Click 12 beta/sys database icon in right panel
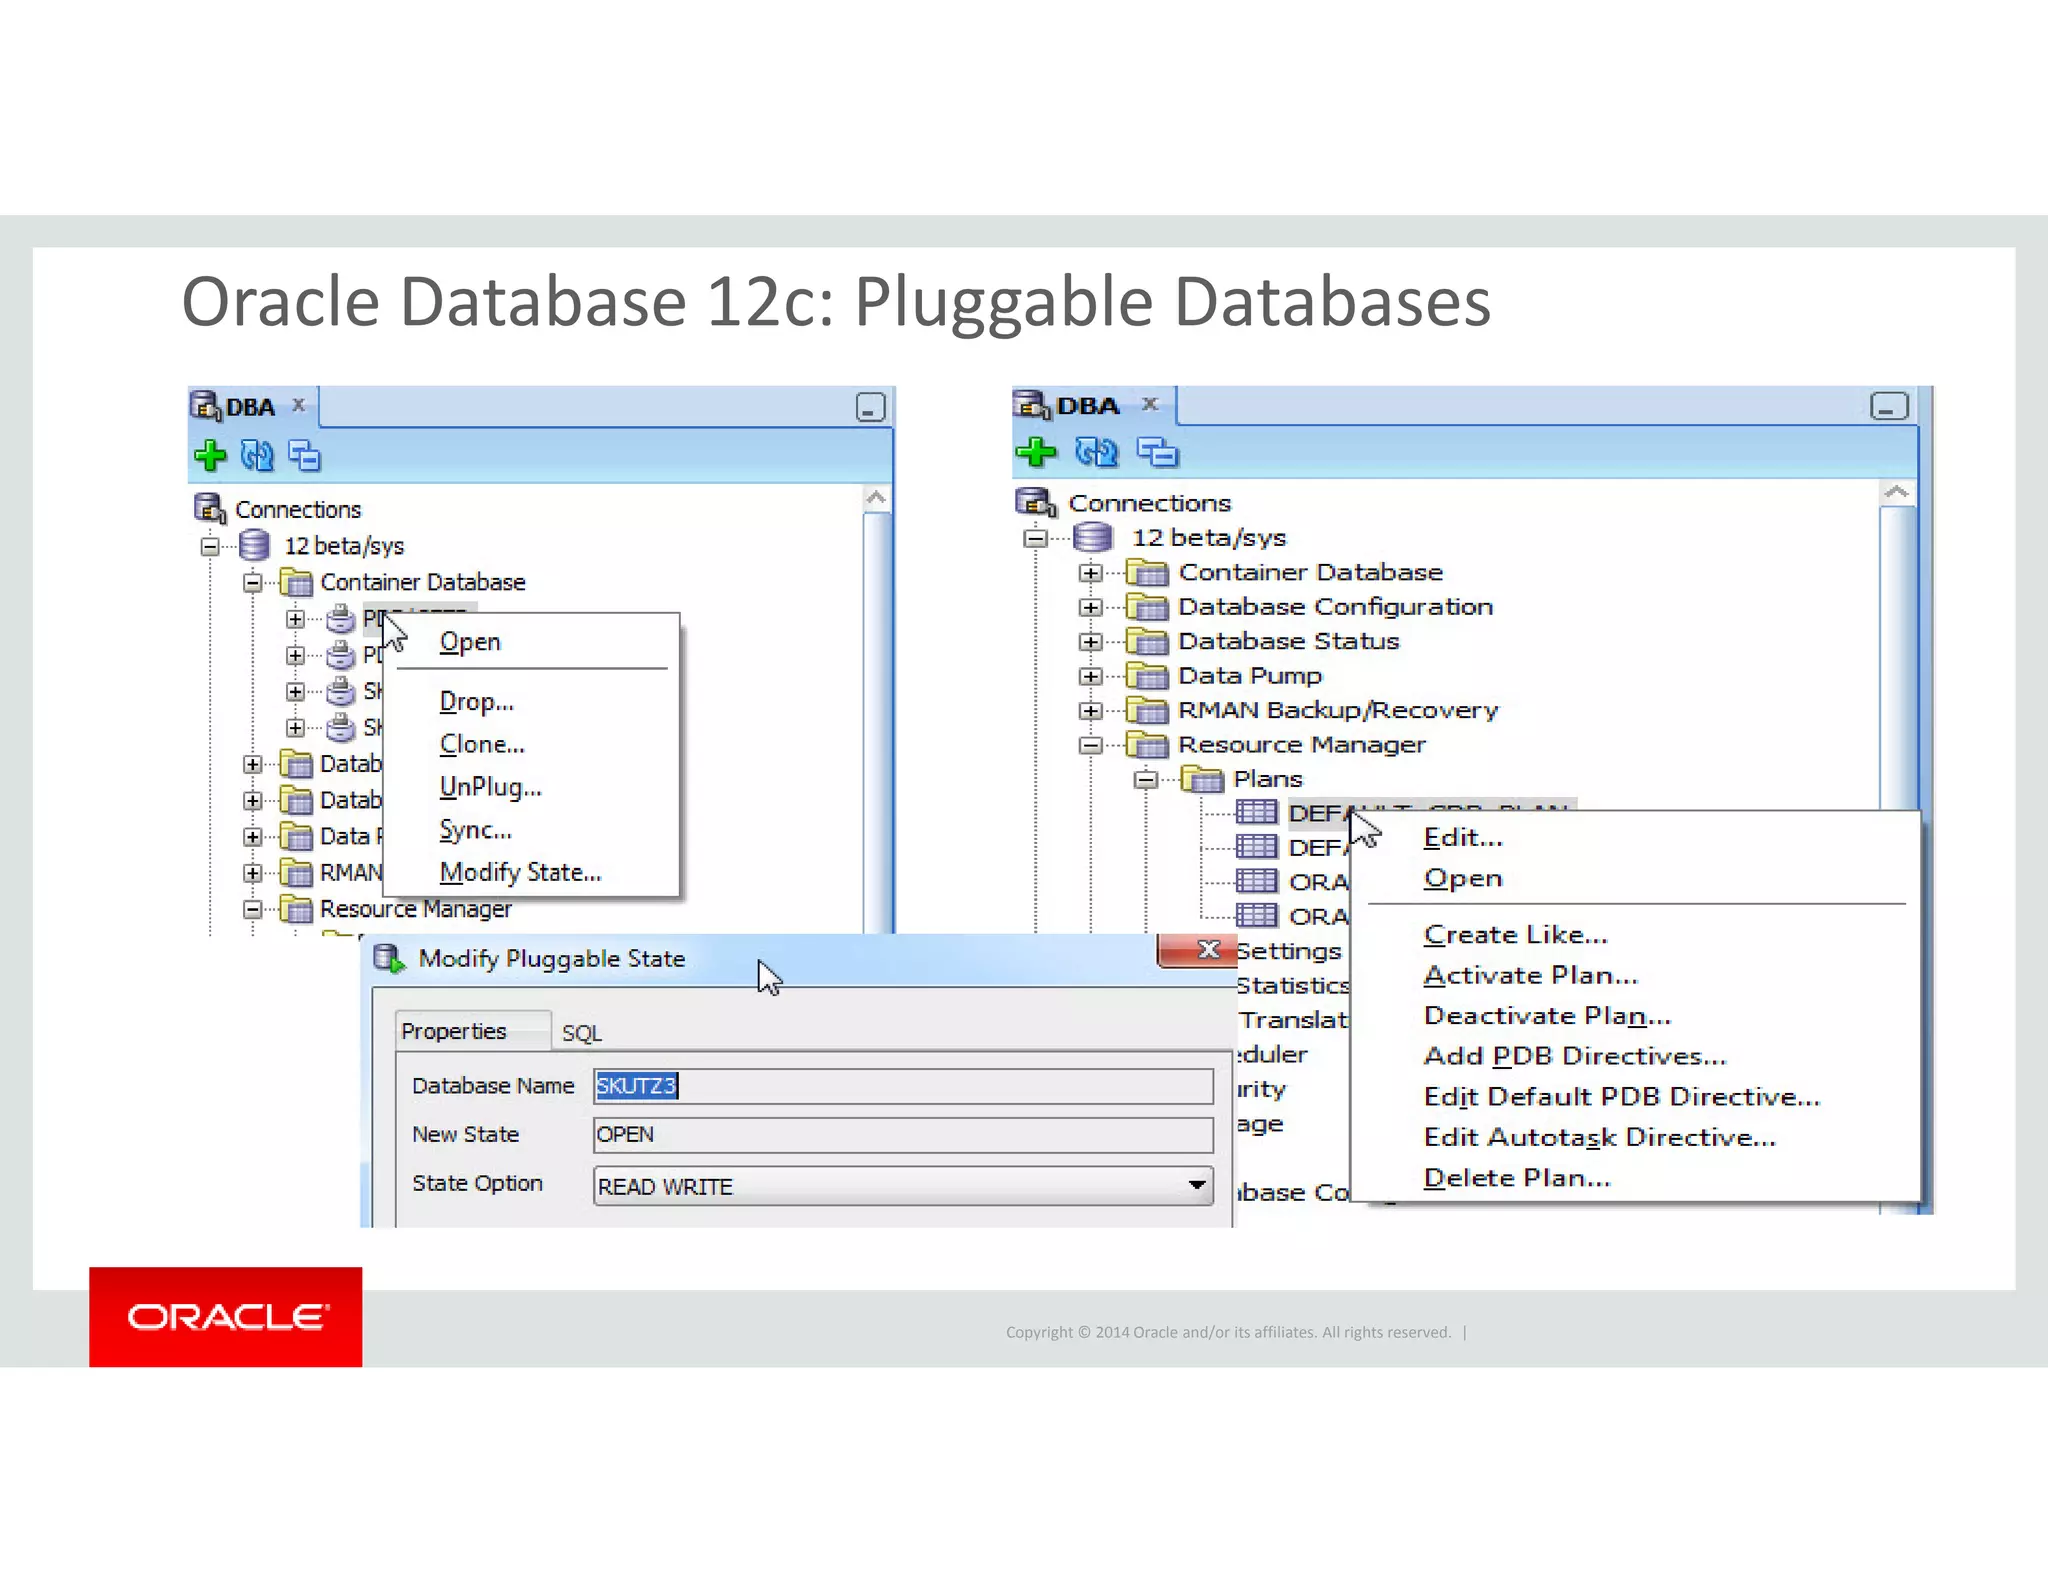The width and height of the screenshot is (2048, 1582). (1093, 537)
